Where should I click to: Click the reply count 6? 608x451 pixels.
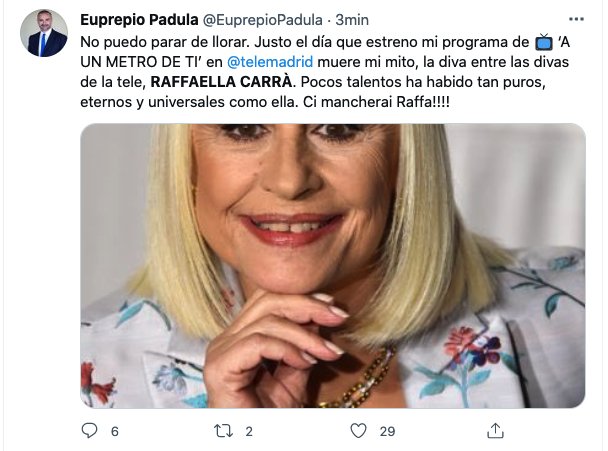tap(115, 431)
